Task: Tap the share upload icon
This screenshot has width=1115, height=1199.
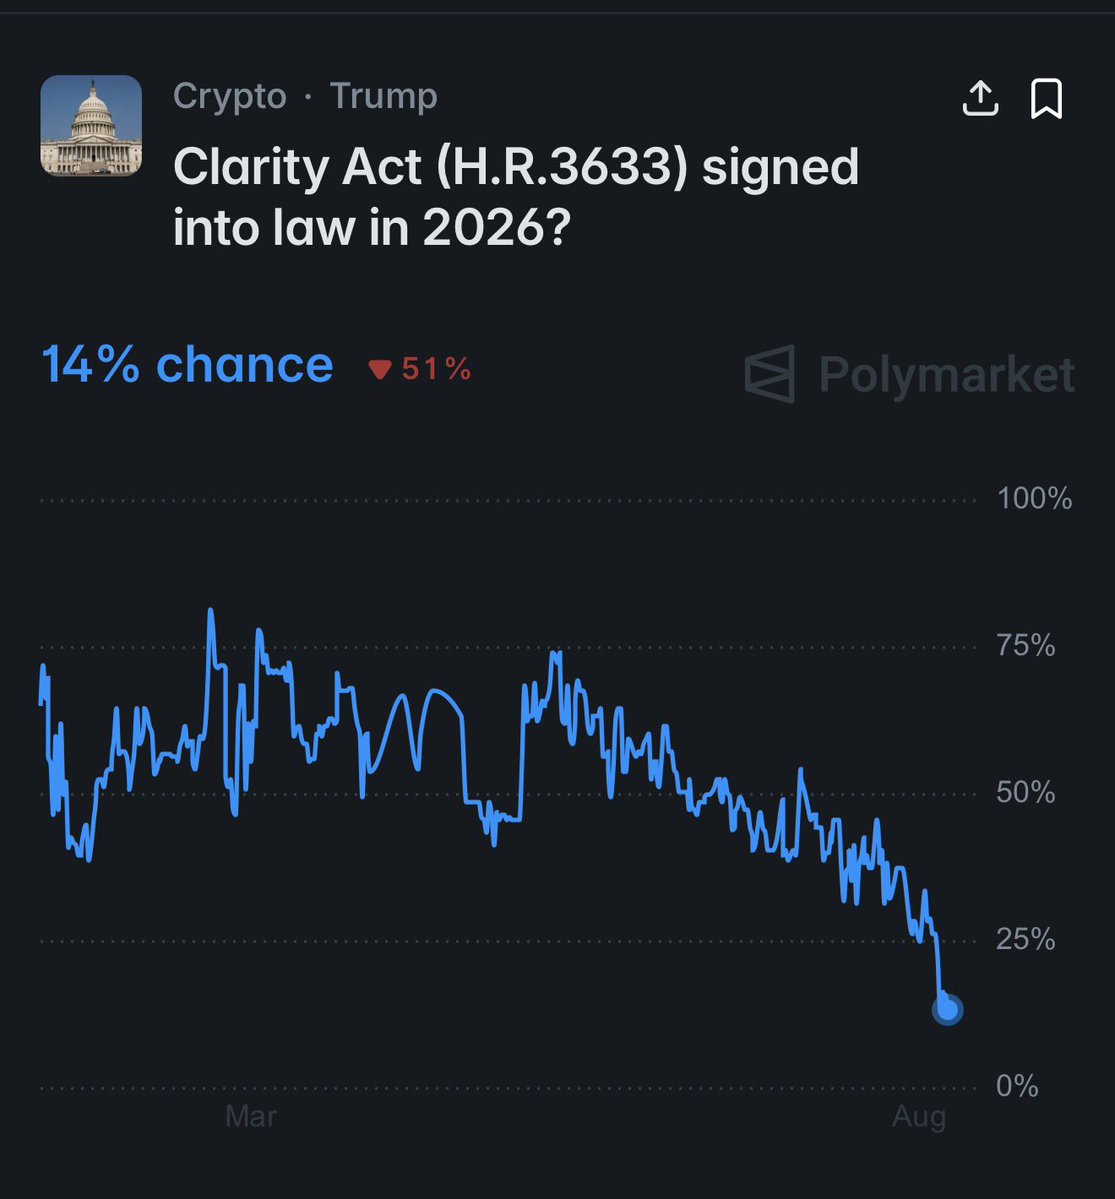Action: pyautogui.click(x=980, y=98)
